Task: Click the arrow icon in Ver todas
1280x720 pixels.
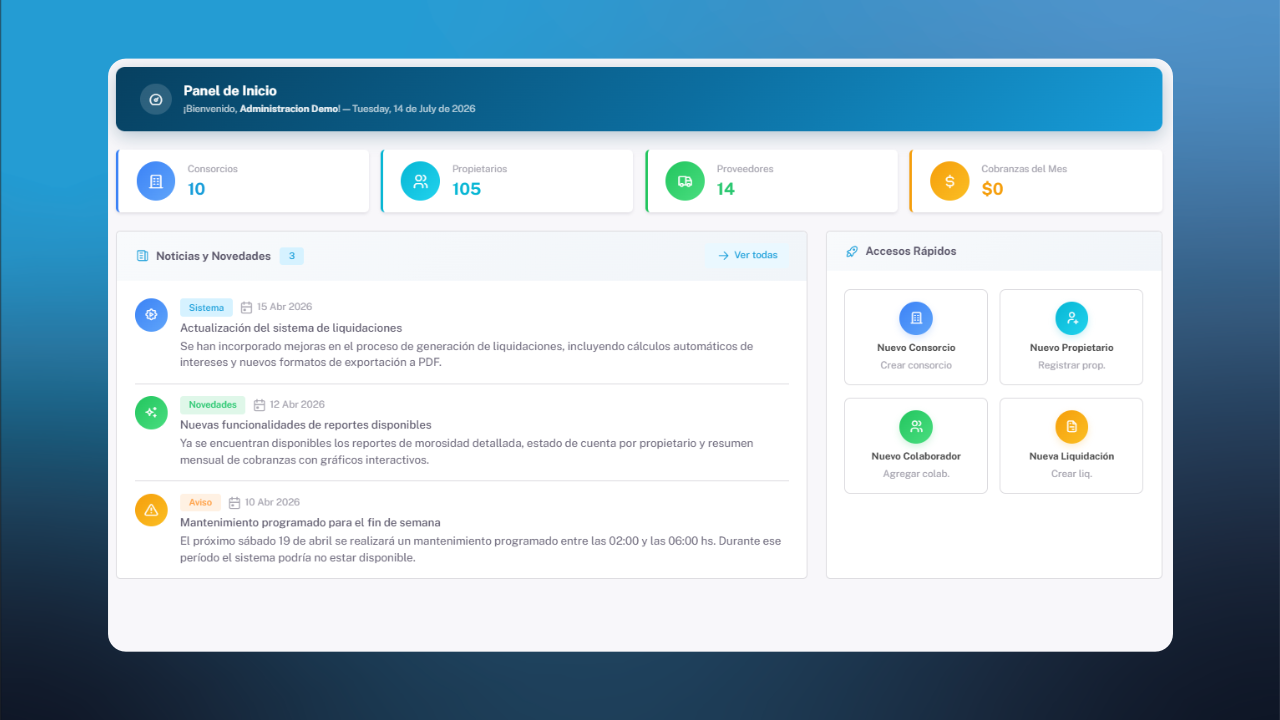Action: 723,256
